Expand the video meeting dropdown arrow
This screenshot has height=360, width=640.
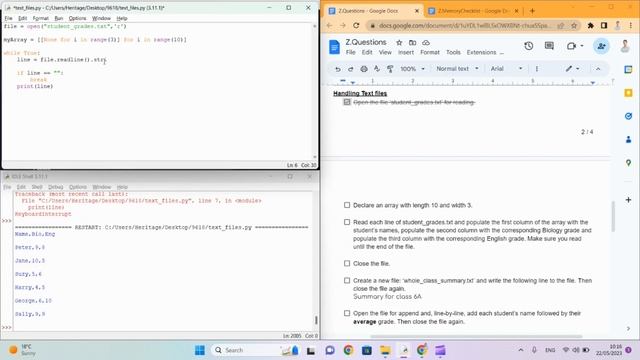click(x=582, y=46)
